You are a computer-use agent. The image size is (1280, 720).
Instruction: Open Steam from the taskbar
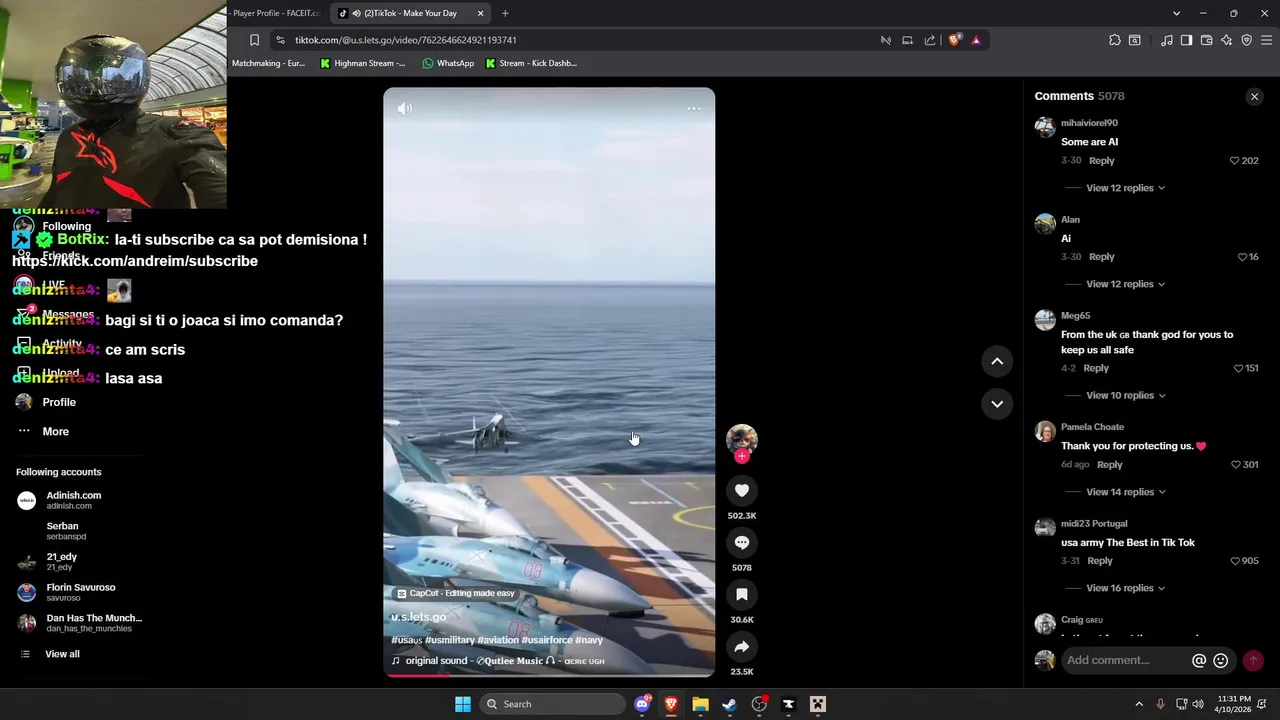(x=729, y=704)
